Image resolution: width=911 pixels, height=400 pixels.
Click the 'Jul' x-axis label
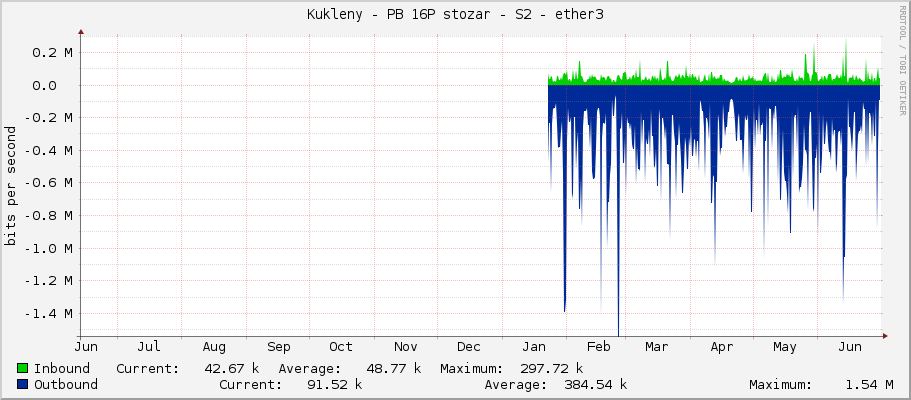149,347
